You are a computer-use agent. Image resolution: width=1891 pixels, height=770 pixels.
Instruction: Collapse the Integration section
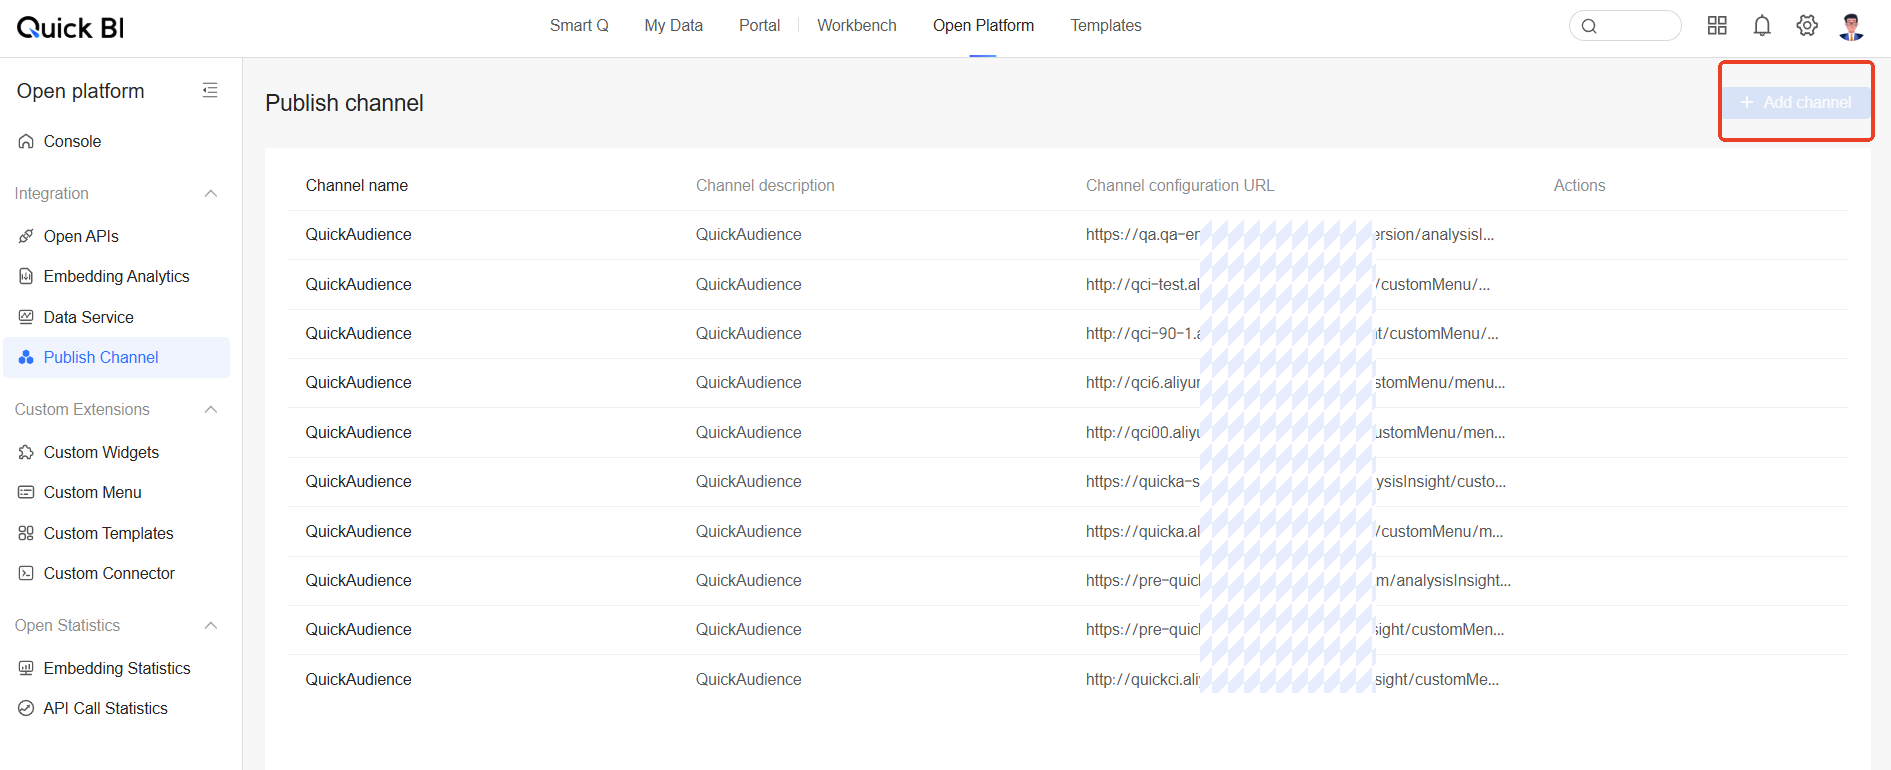[x=210, y=194]
